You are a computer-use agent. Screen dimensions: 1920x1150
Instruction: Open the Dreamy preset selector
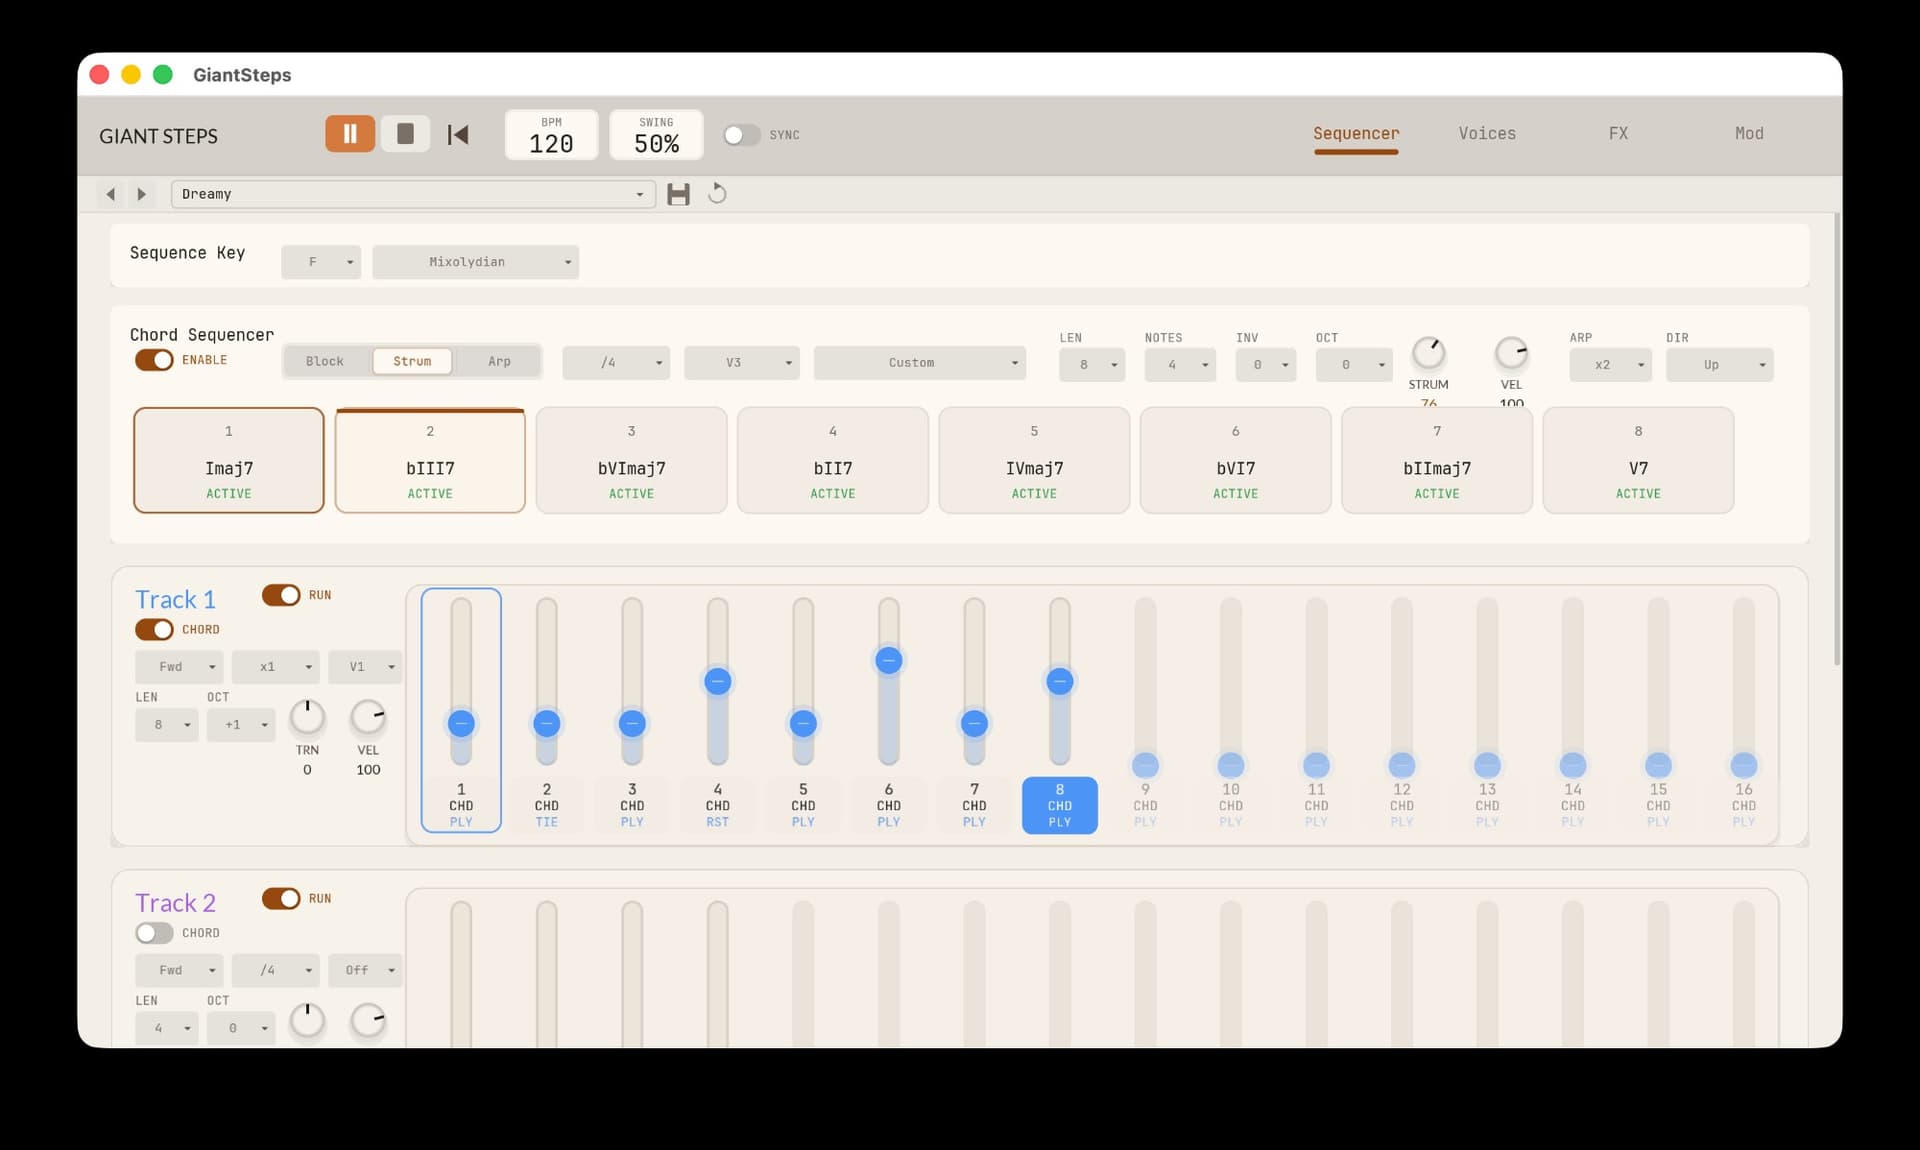tap(412, 194)
